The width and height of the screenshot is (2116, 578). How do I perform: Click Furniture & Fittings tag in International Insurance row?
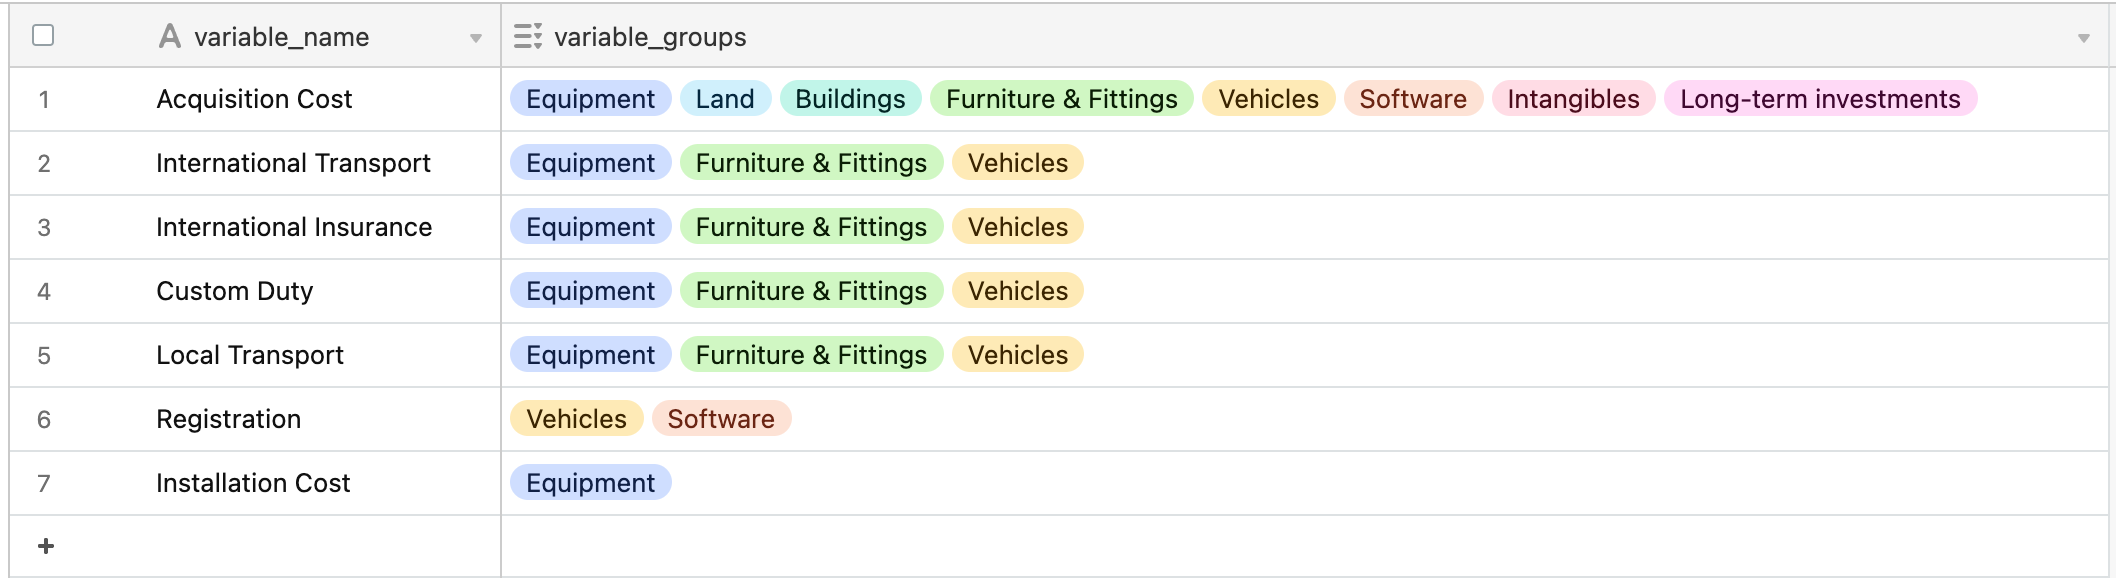pyautogui.click(x=812, y=227)
